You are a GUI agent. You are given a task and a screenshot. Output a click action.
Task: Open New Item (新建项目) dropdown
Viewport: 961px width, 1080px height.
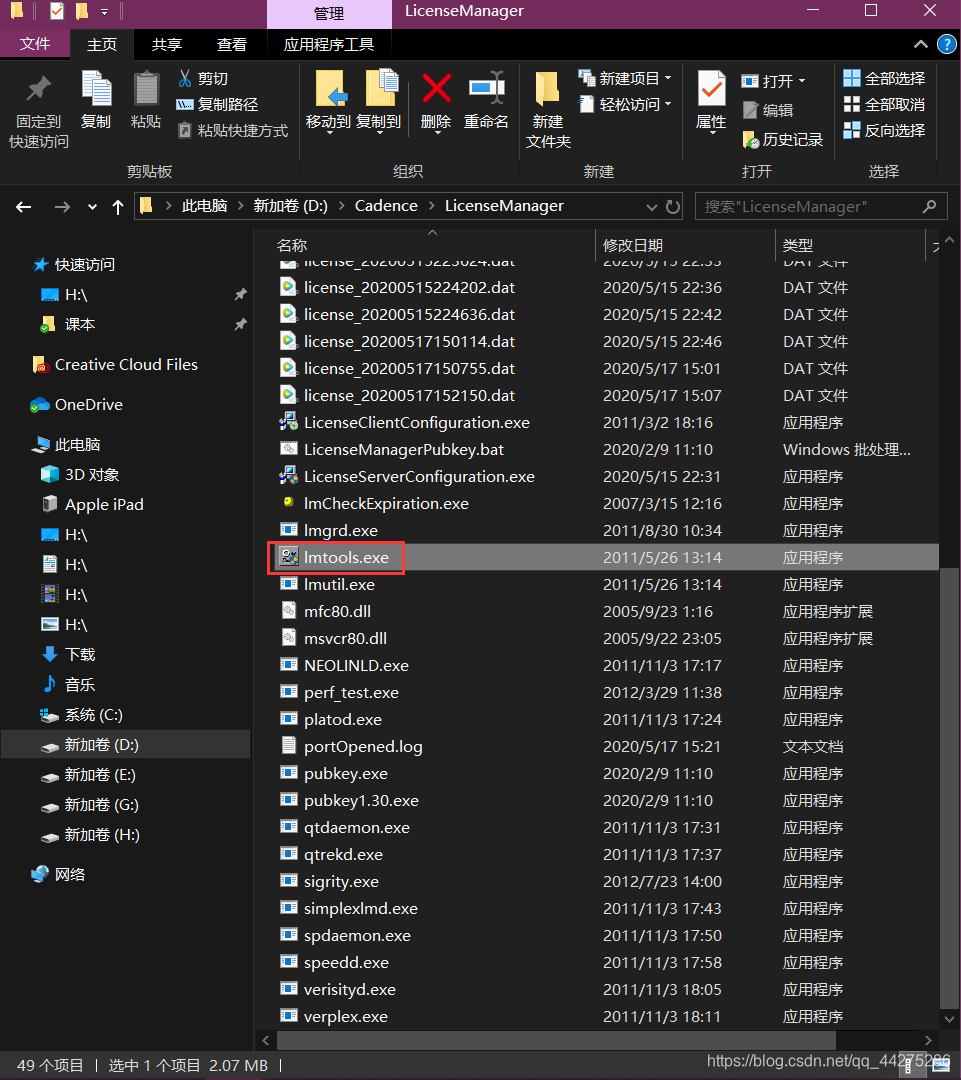(x=625, y=78)
